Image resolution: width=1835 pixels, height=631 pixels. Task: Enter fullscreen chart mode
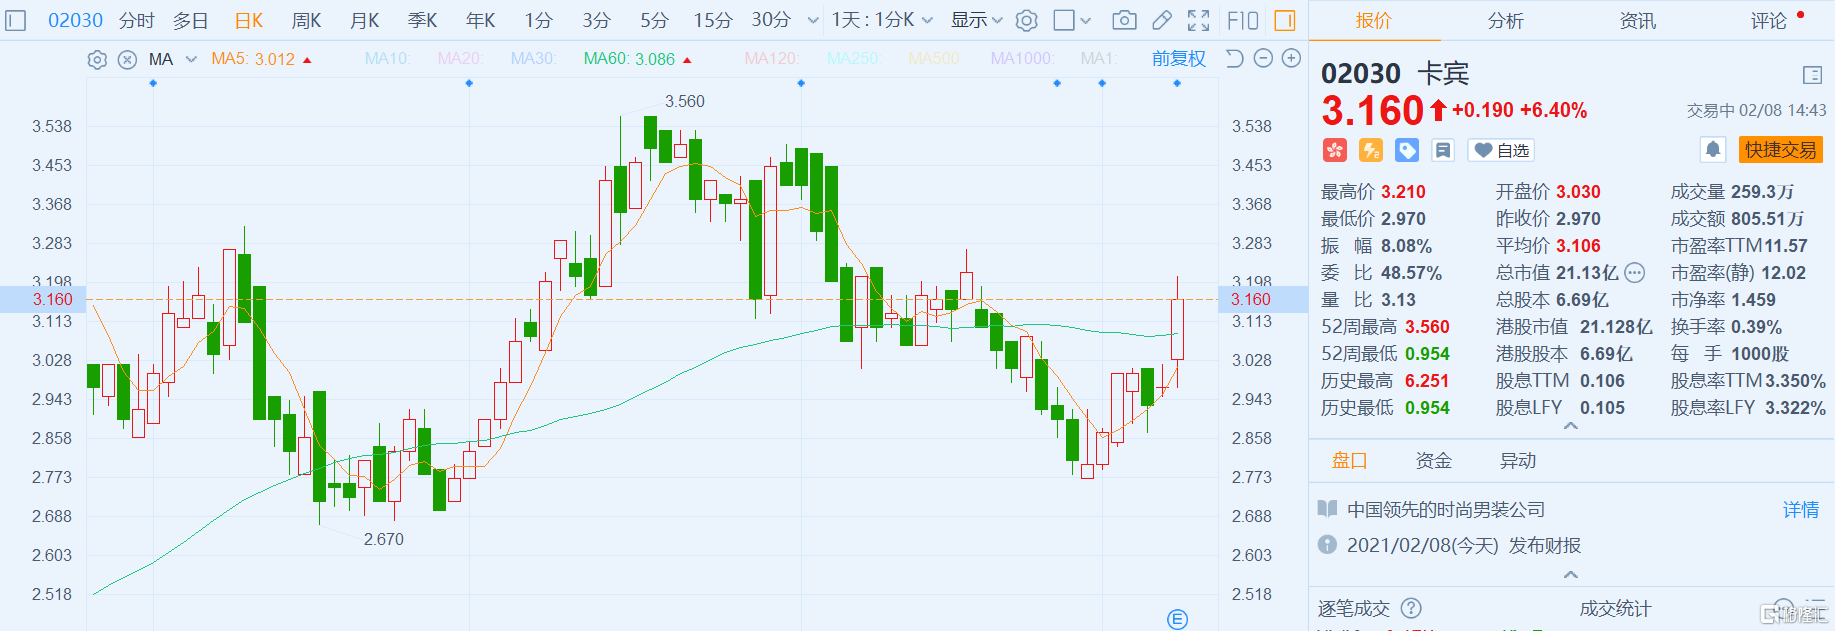(x=1198, y=20)
